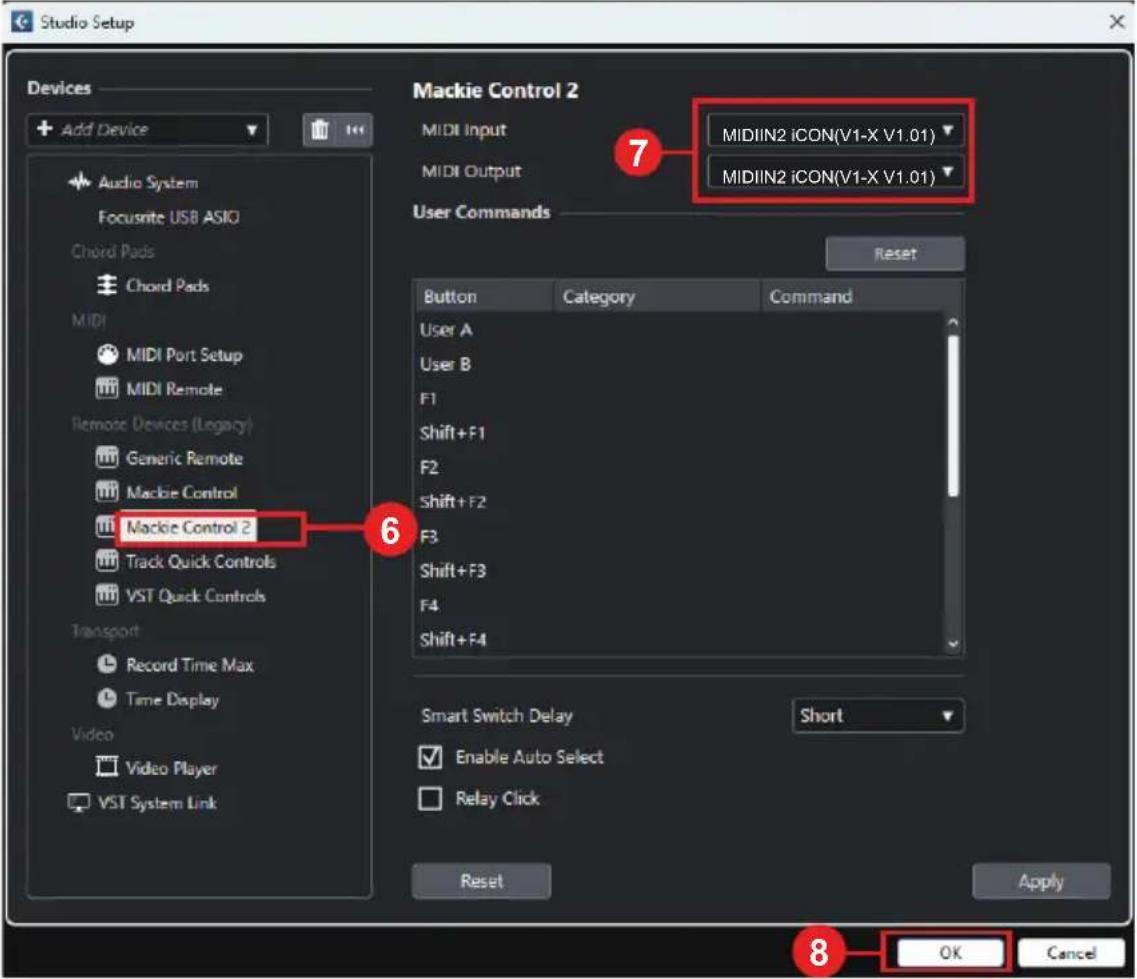Click Reset above the User Commands table
The image size is (1137, 979).
pyautogui.click(x=895, y=253)
